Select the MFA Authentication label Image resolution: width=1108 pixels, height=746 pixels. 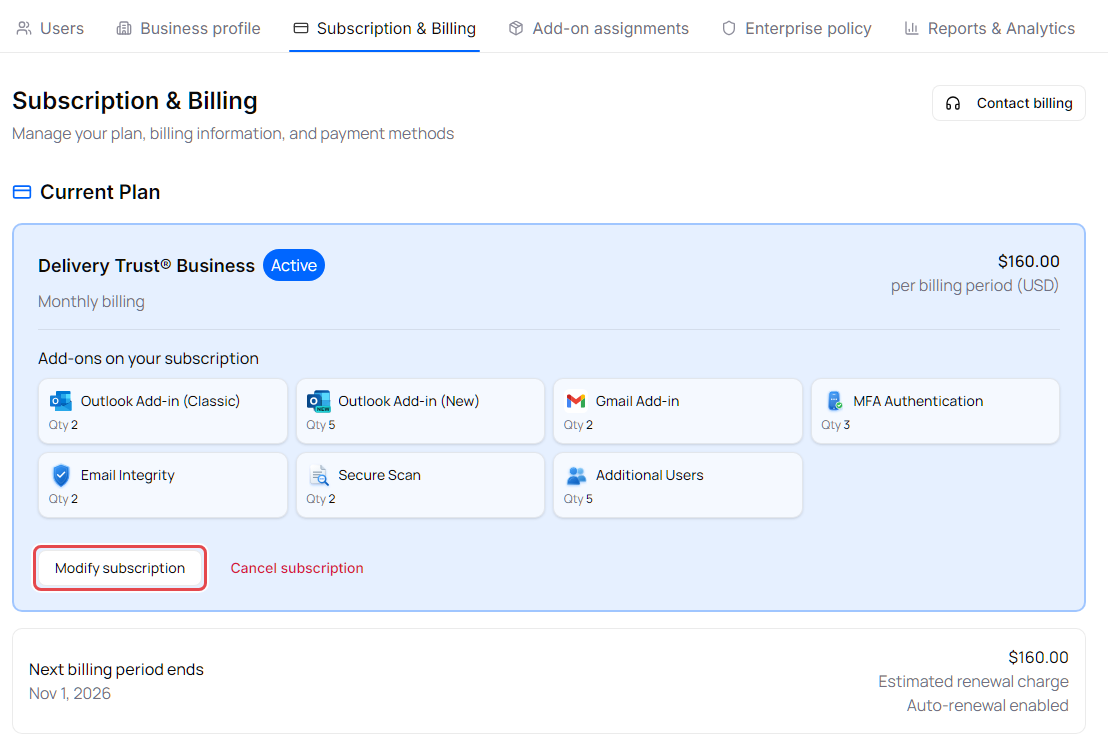point(918,401)
